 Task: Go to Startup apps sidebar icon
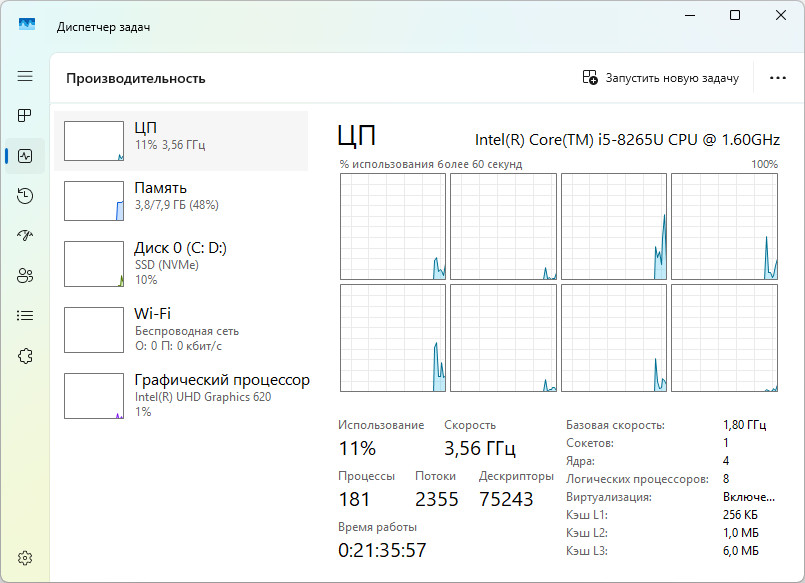coord(25,236)
